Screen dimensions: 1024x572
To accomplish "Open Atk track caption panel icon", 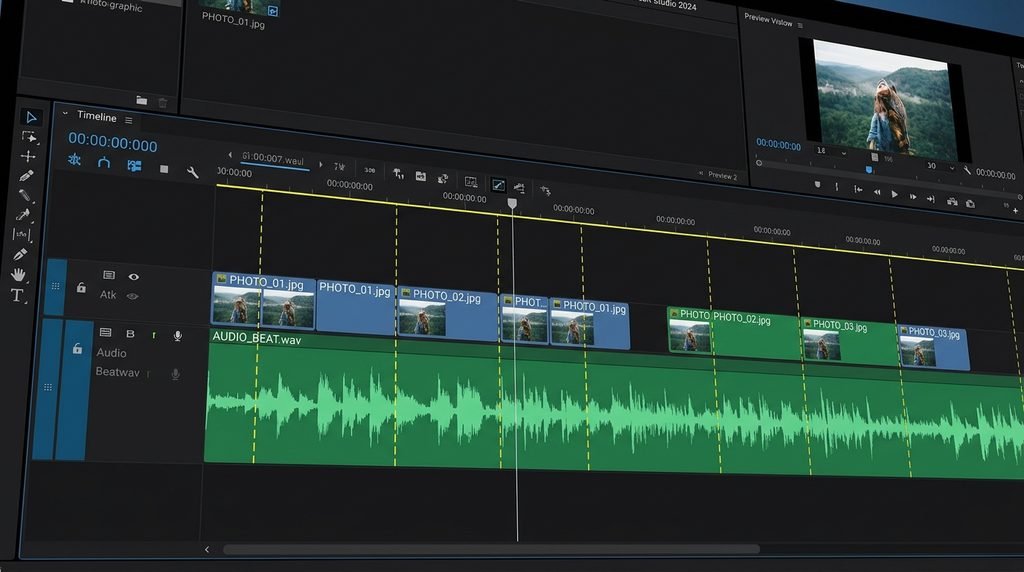I will (x=109, y=275).
